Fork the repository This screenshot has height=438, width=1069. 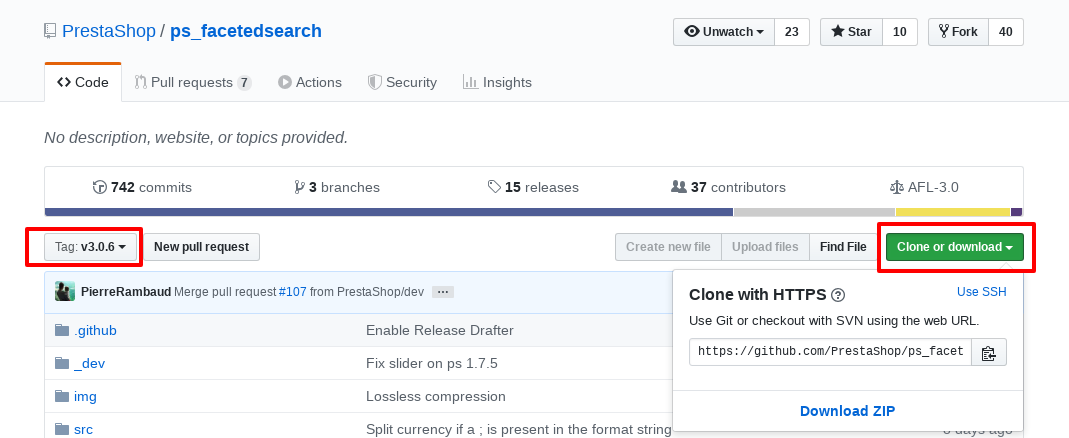[958, 32]
